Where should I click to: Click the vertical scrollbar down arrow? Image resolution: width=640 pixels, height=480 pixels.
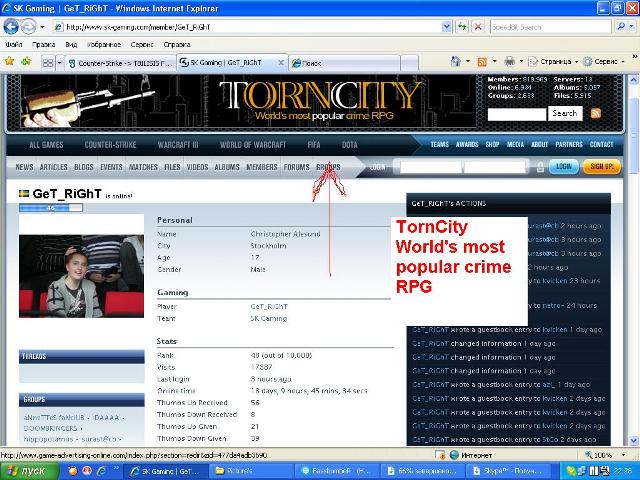pyautogui.click(x=633, y=441)
